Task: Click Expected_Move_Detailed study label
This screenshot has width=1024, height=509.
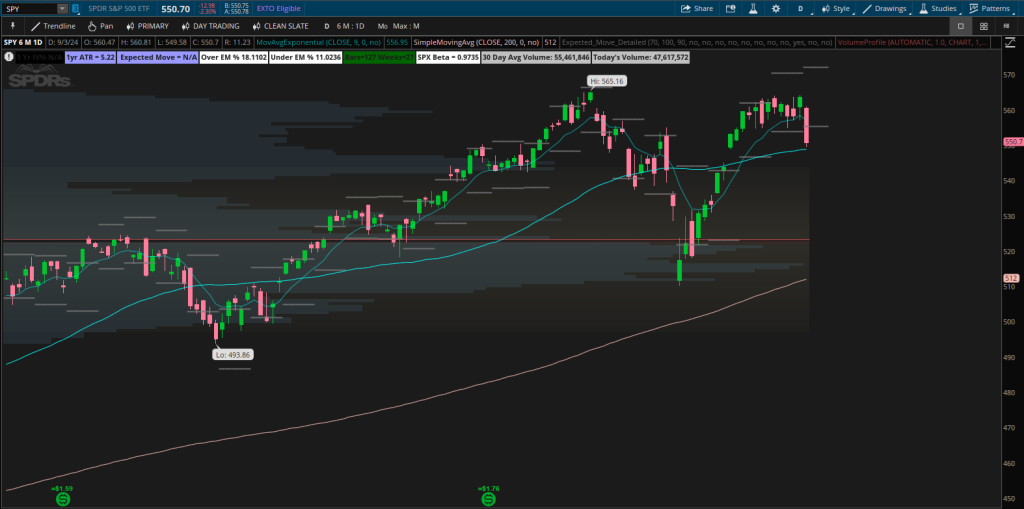Action: [x=697, y=42]
